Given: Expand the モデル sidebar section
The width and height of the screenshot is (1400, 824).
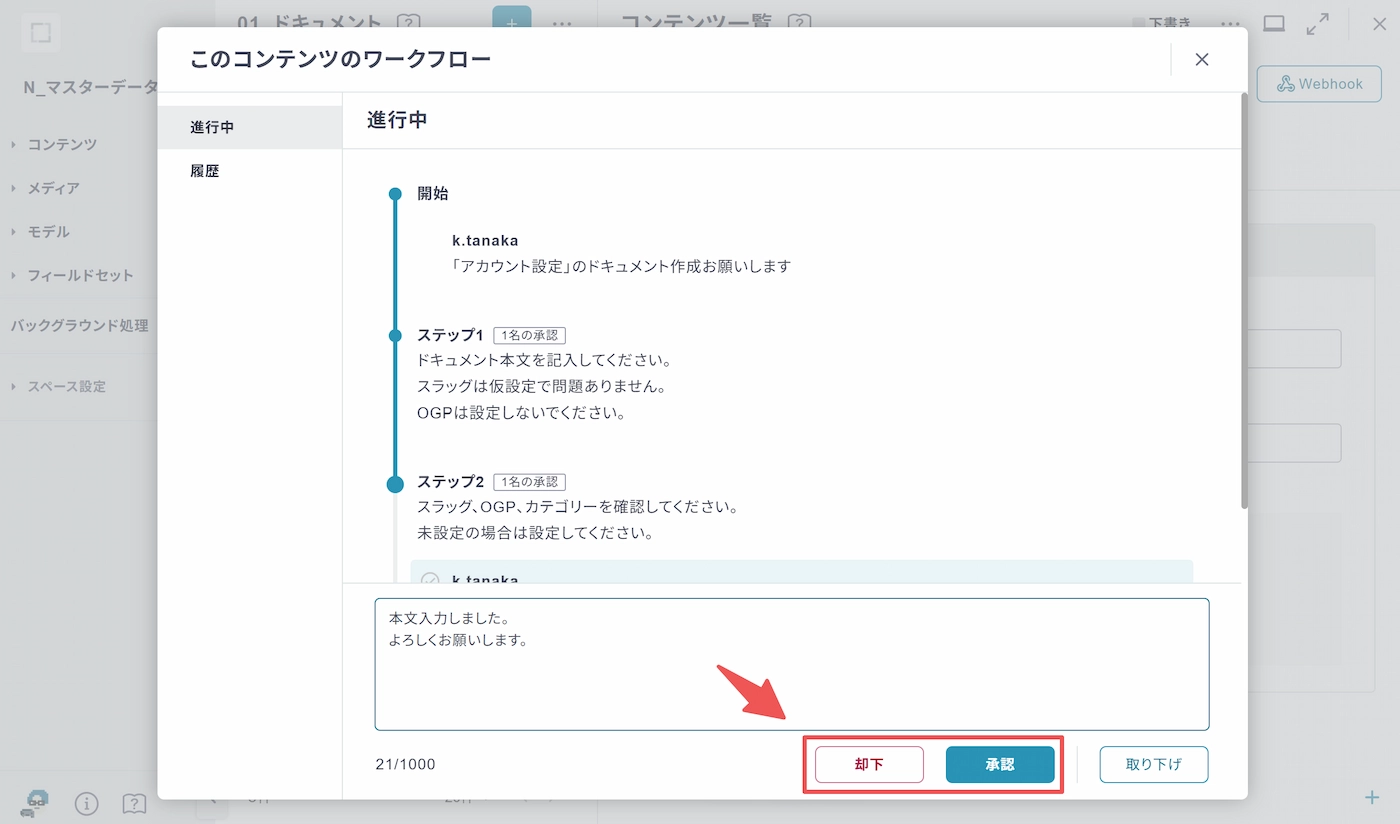Looking at the screenshot, I should [x=48, y=232].
